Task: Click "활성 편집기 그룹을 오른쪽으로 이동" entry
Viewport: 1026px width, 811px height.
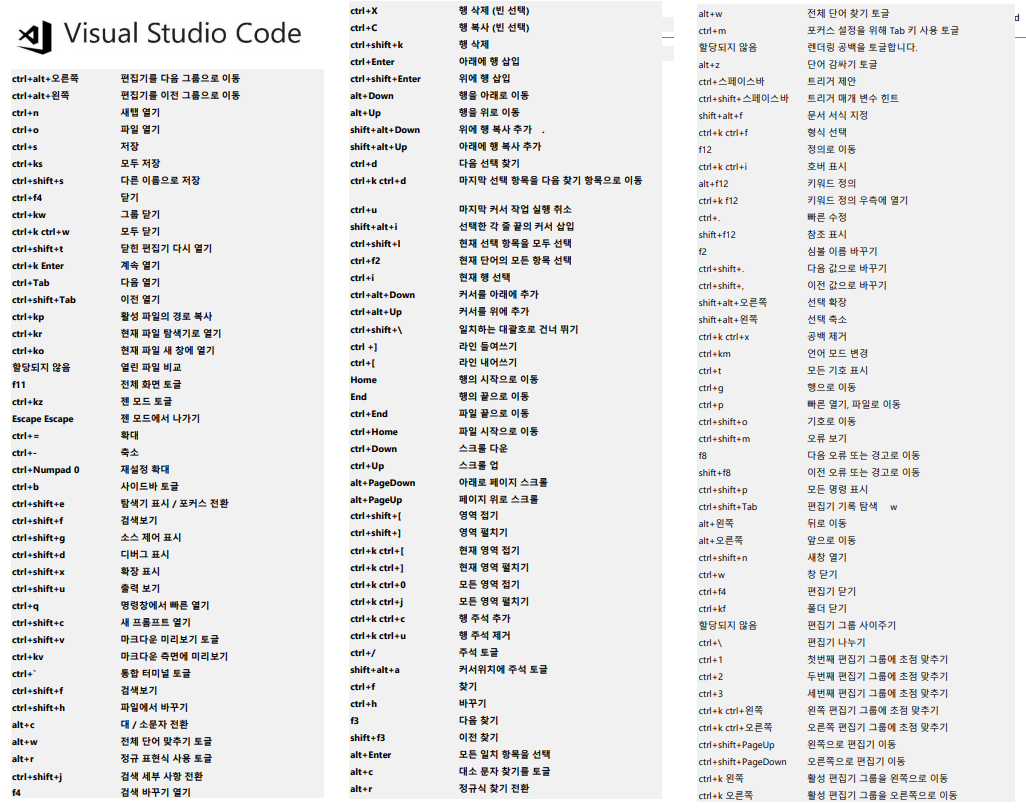Action: coord(881,795)
